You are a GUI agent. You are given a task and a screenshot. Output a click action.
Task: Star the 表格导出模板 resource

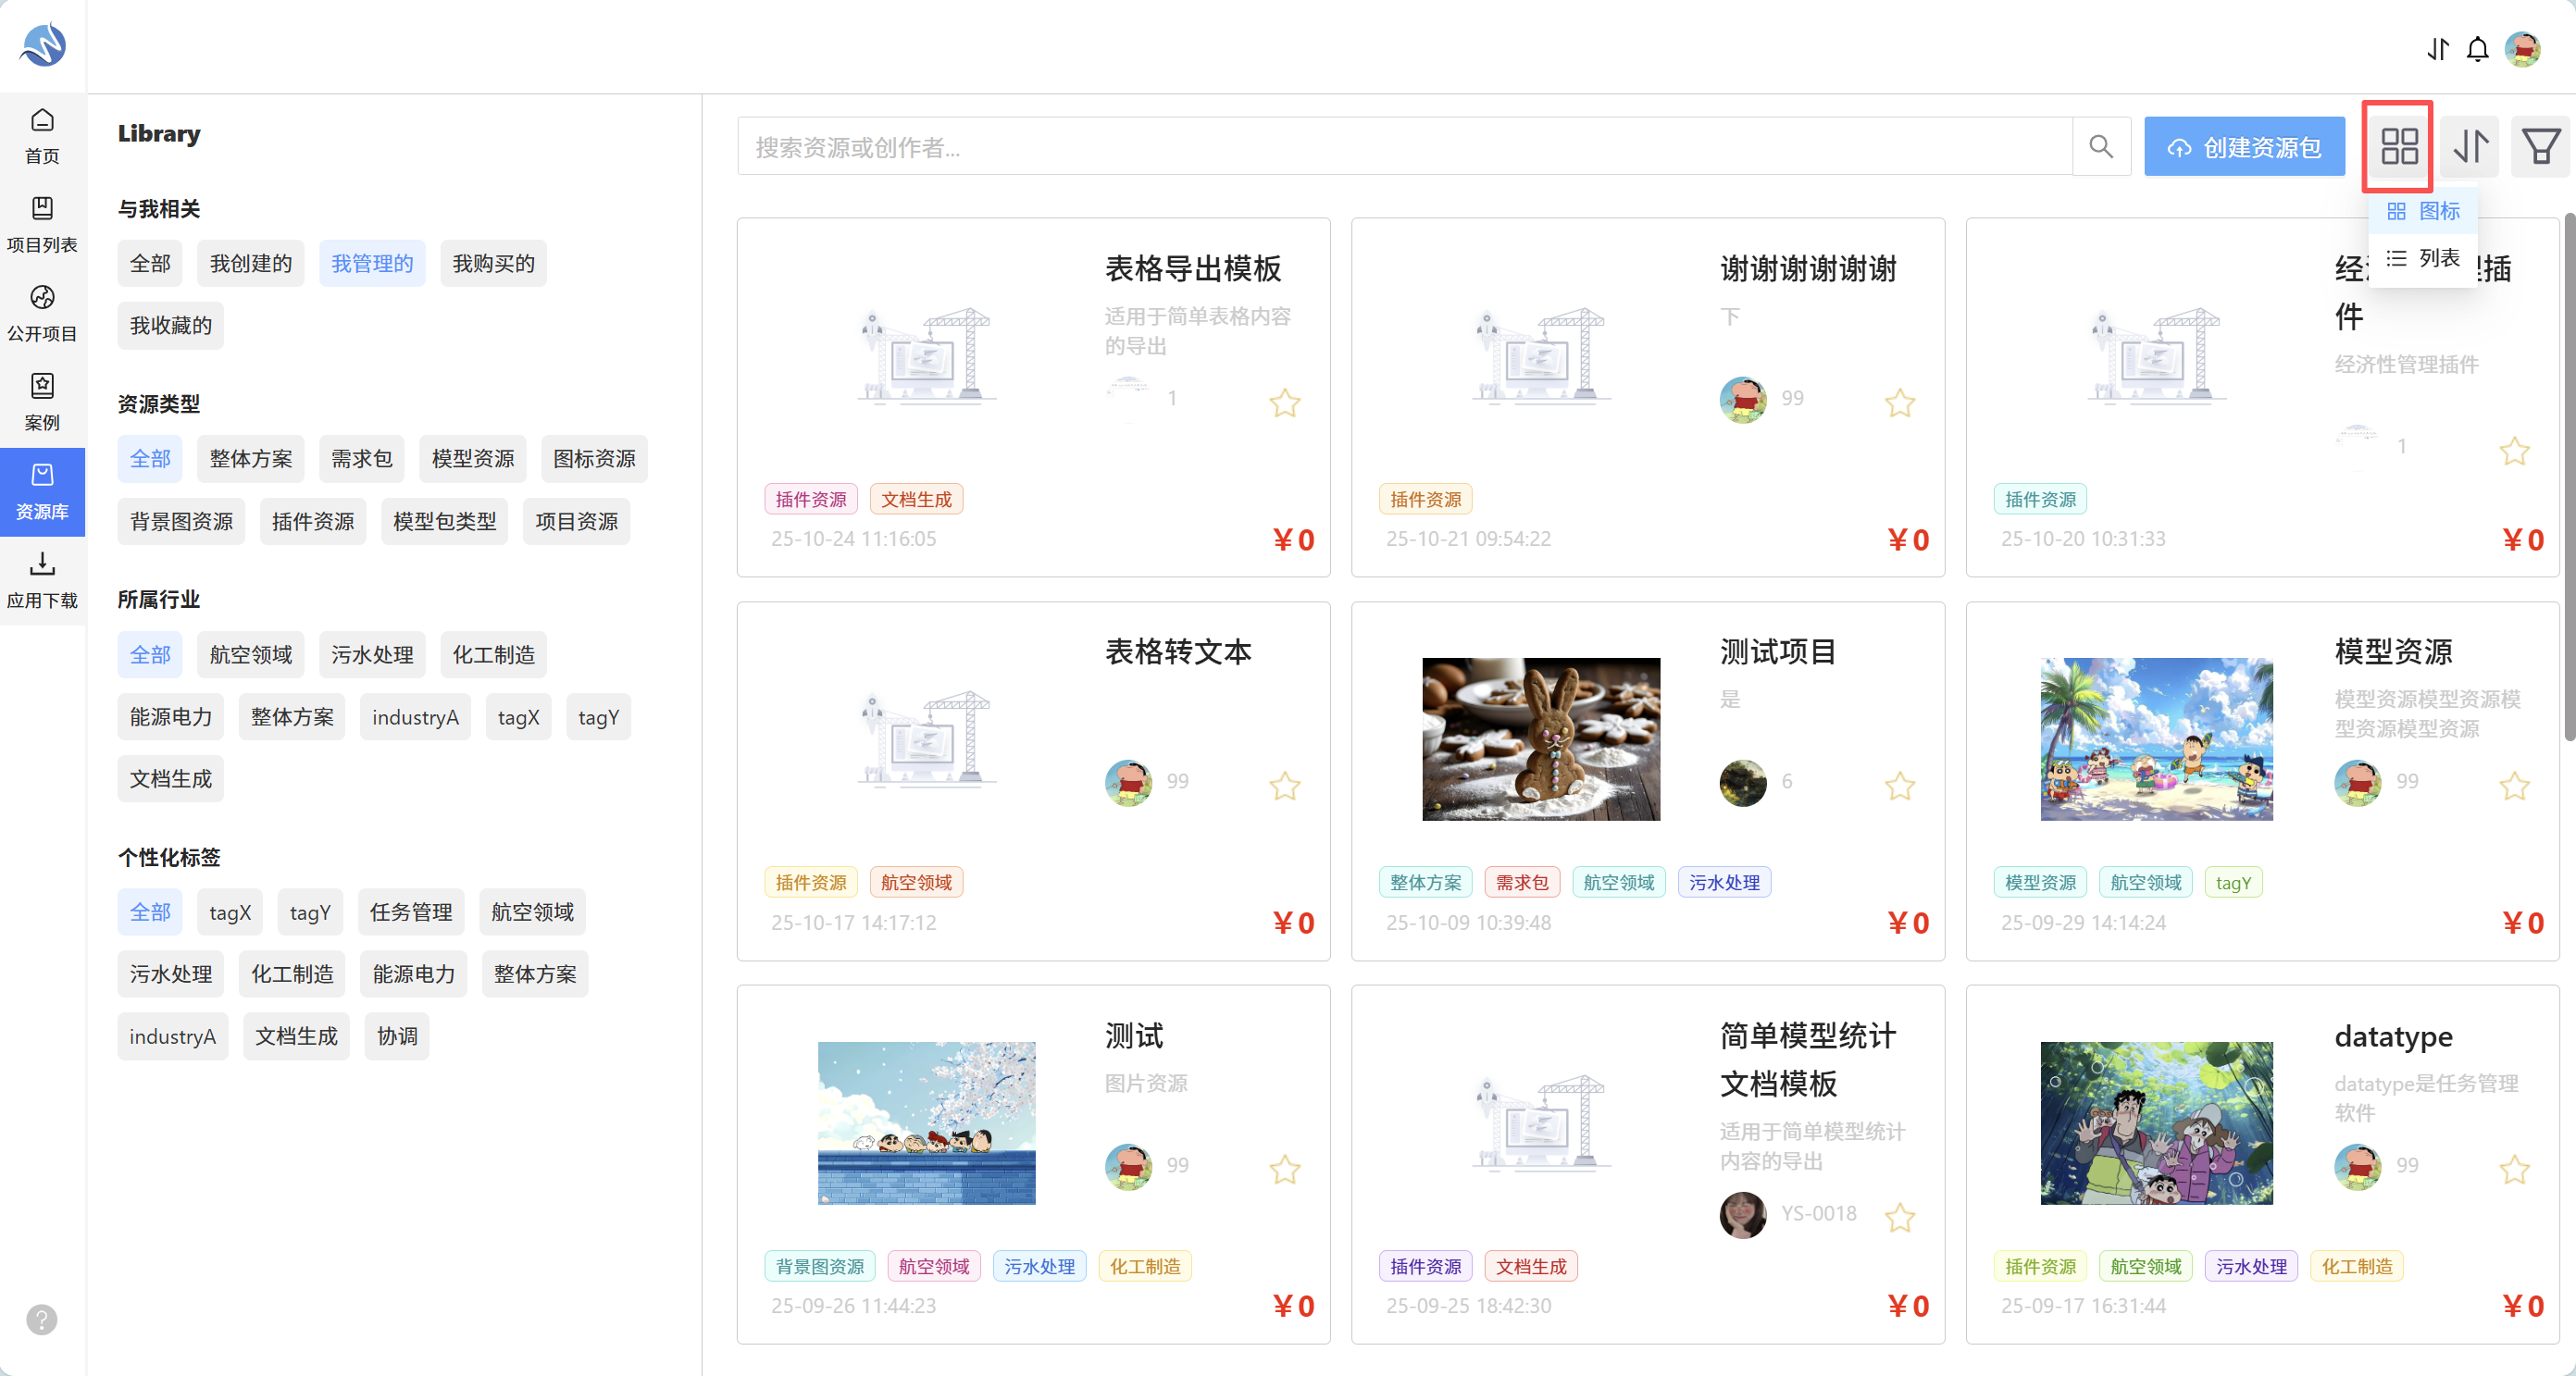coord(1285,403)
